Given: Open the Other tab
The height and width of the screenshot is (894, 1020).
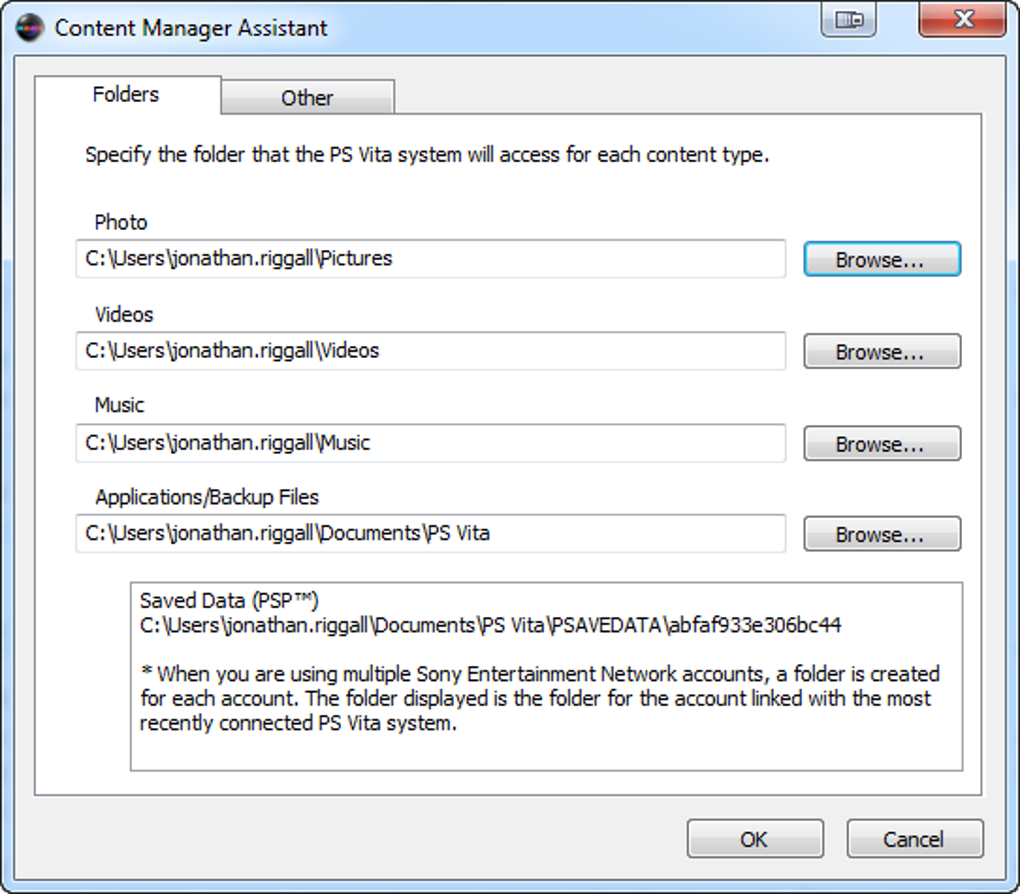Looking at the screenshot, I should (307, 98).
